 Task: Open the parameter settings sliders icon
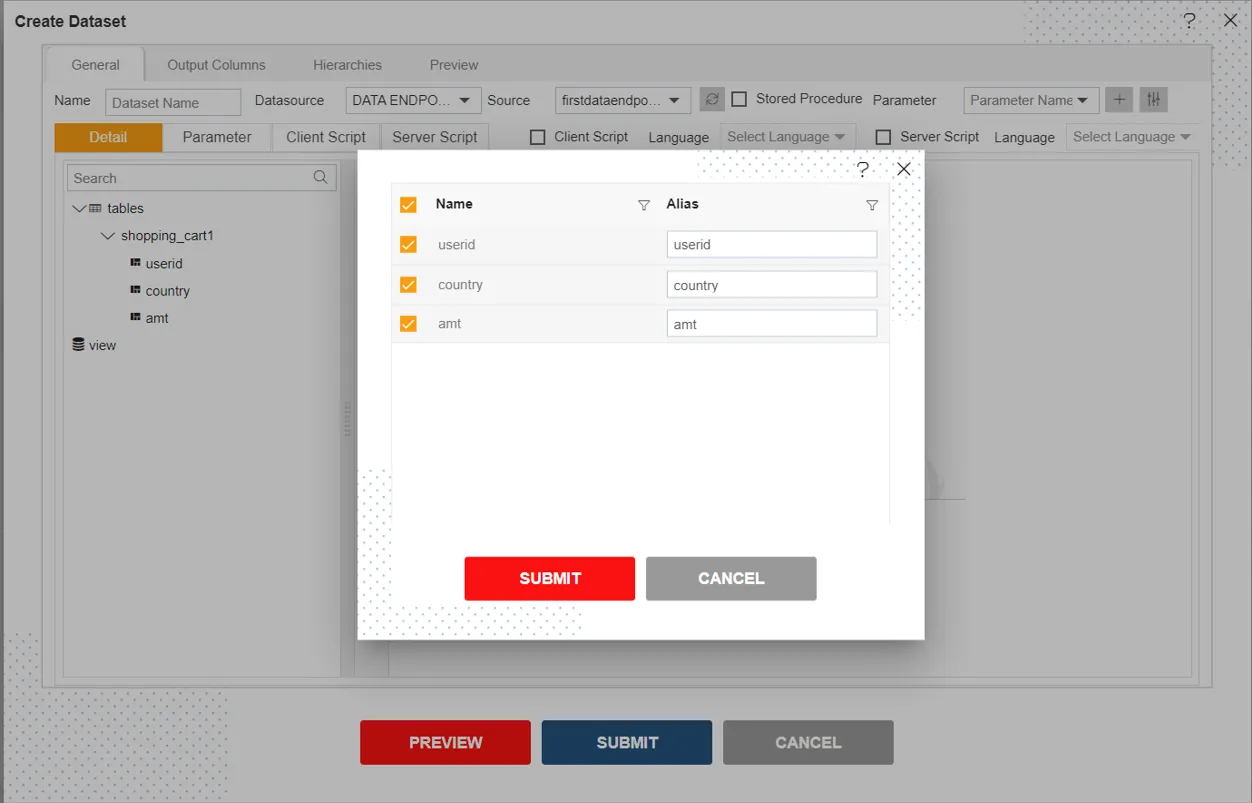click(x=1154, y=99)
